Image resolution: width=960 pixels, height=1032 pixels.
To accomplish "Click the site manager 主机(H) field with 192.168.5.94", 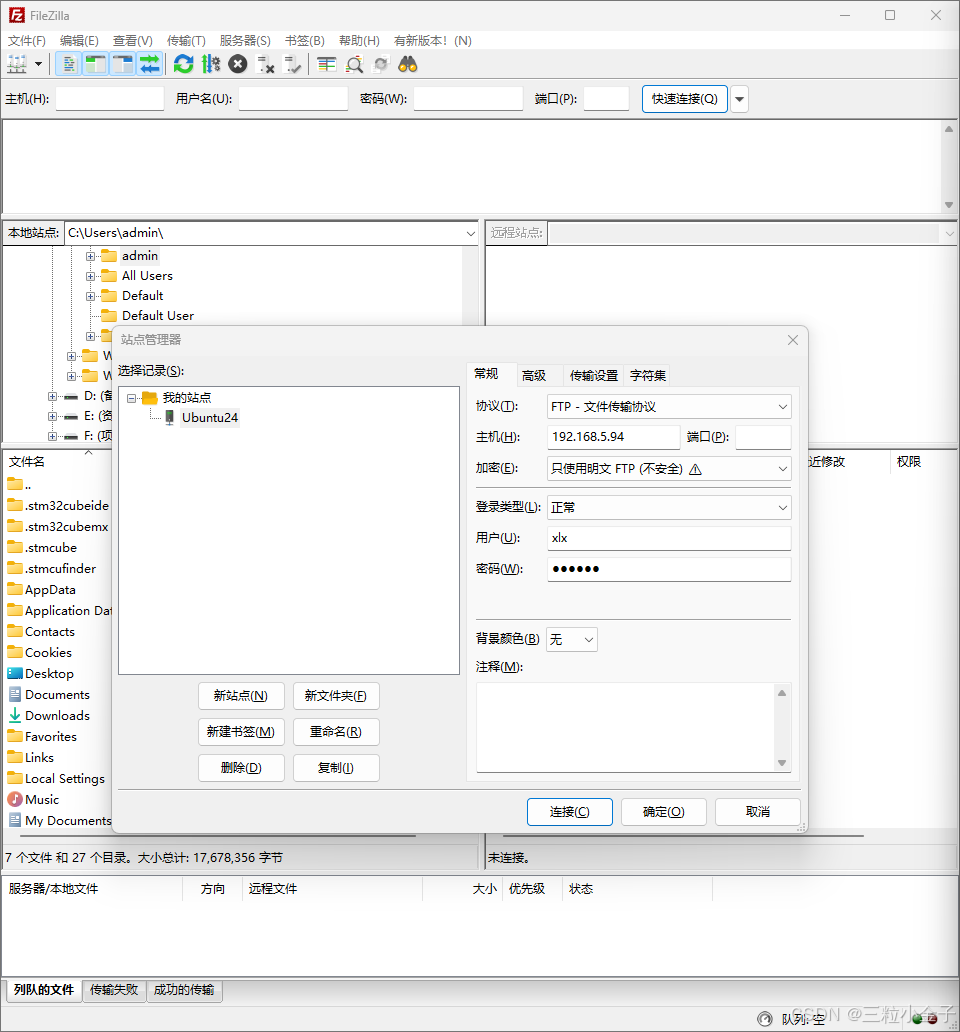I will [613, 437].
